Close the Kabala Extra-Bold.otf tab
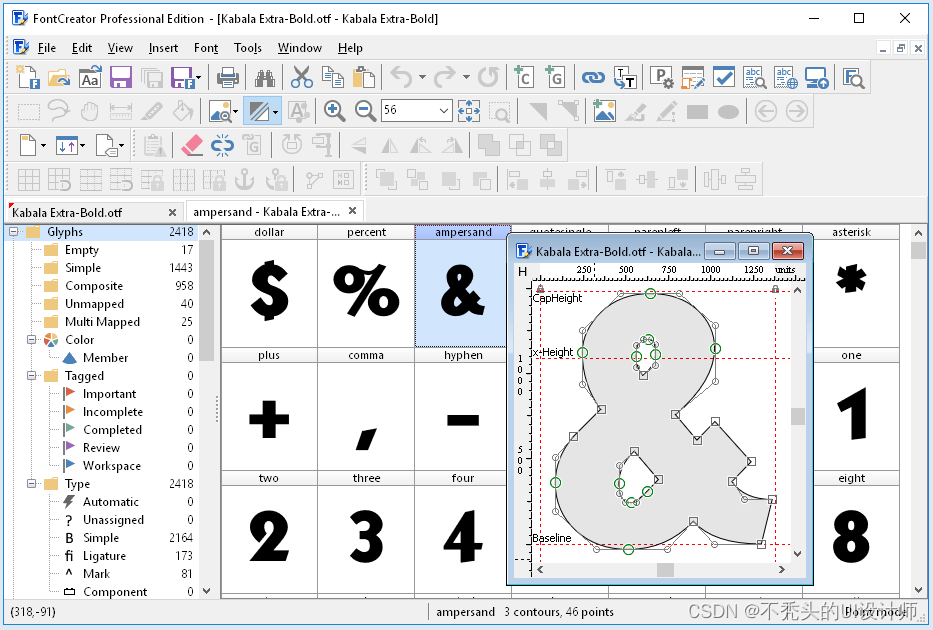This screenshot has height=630, width=933. (173, 212)
